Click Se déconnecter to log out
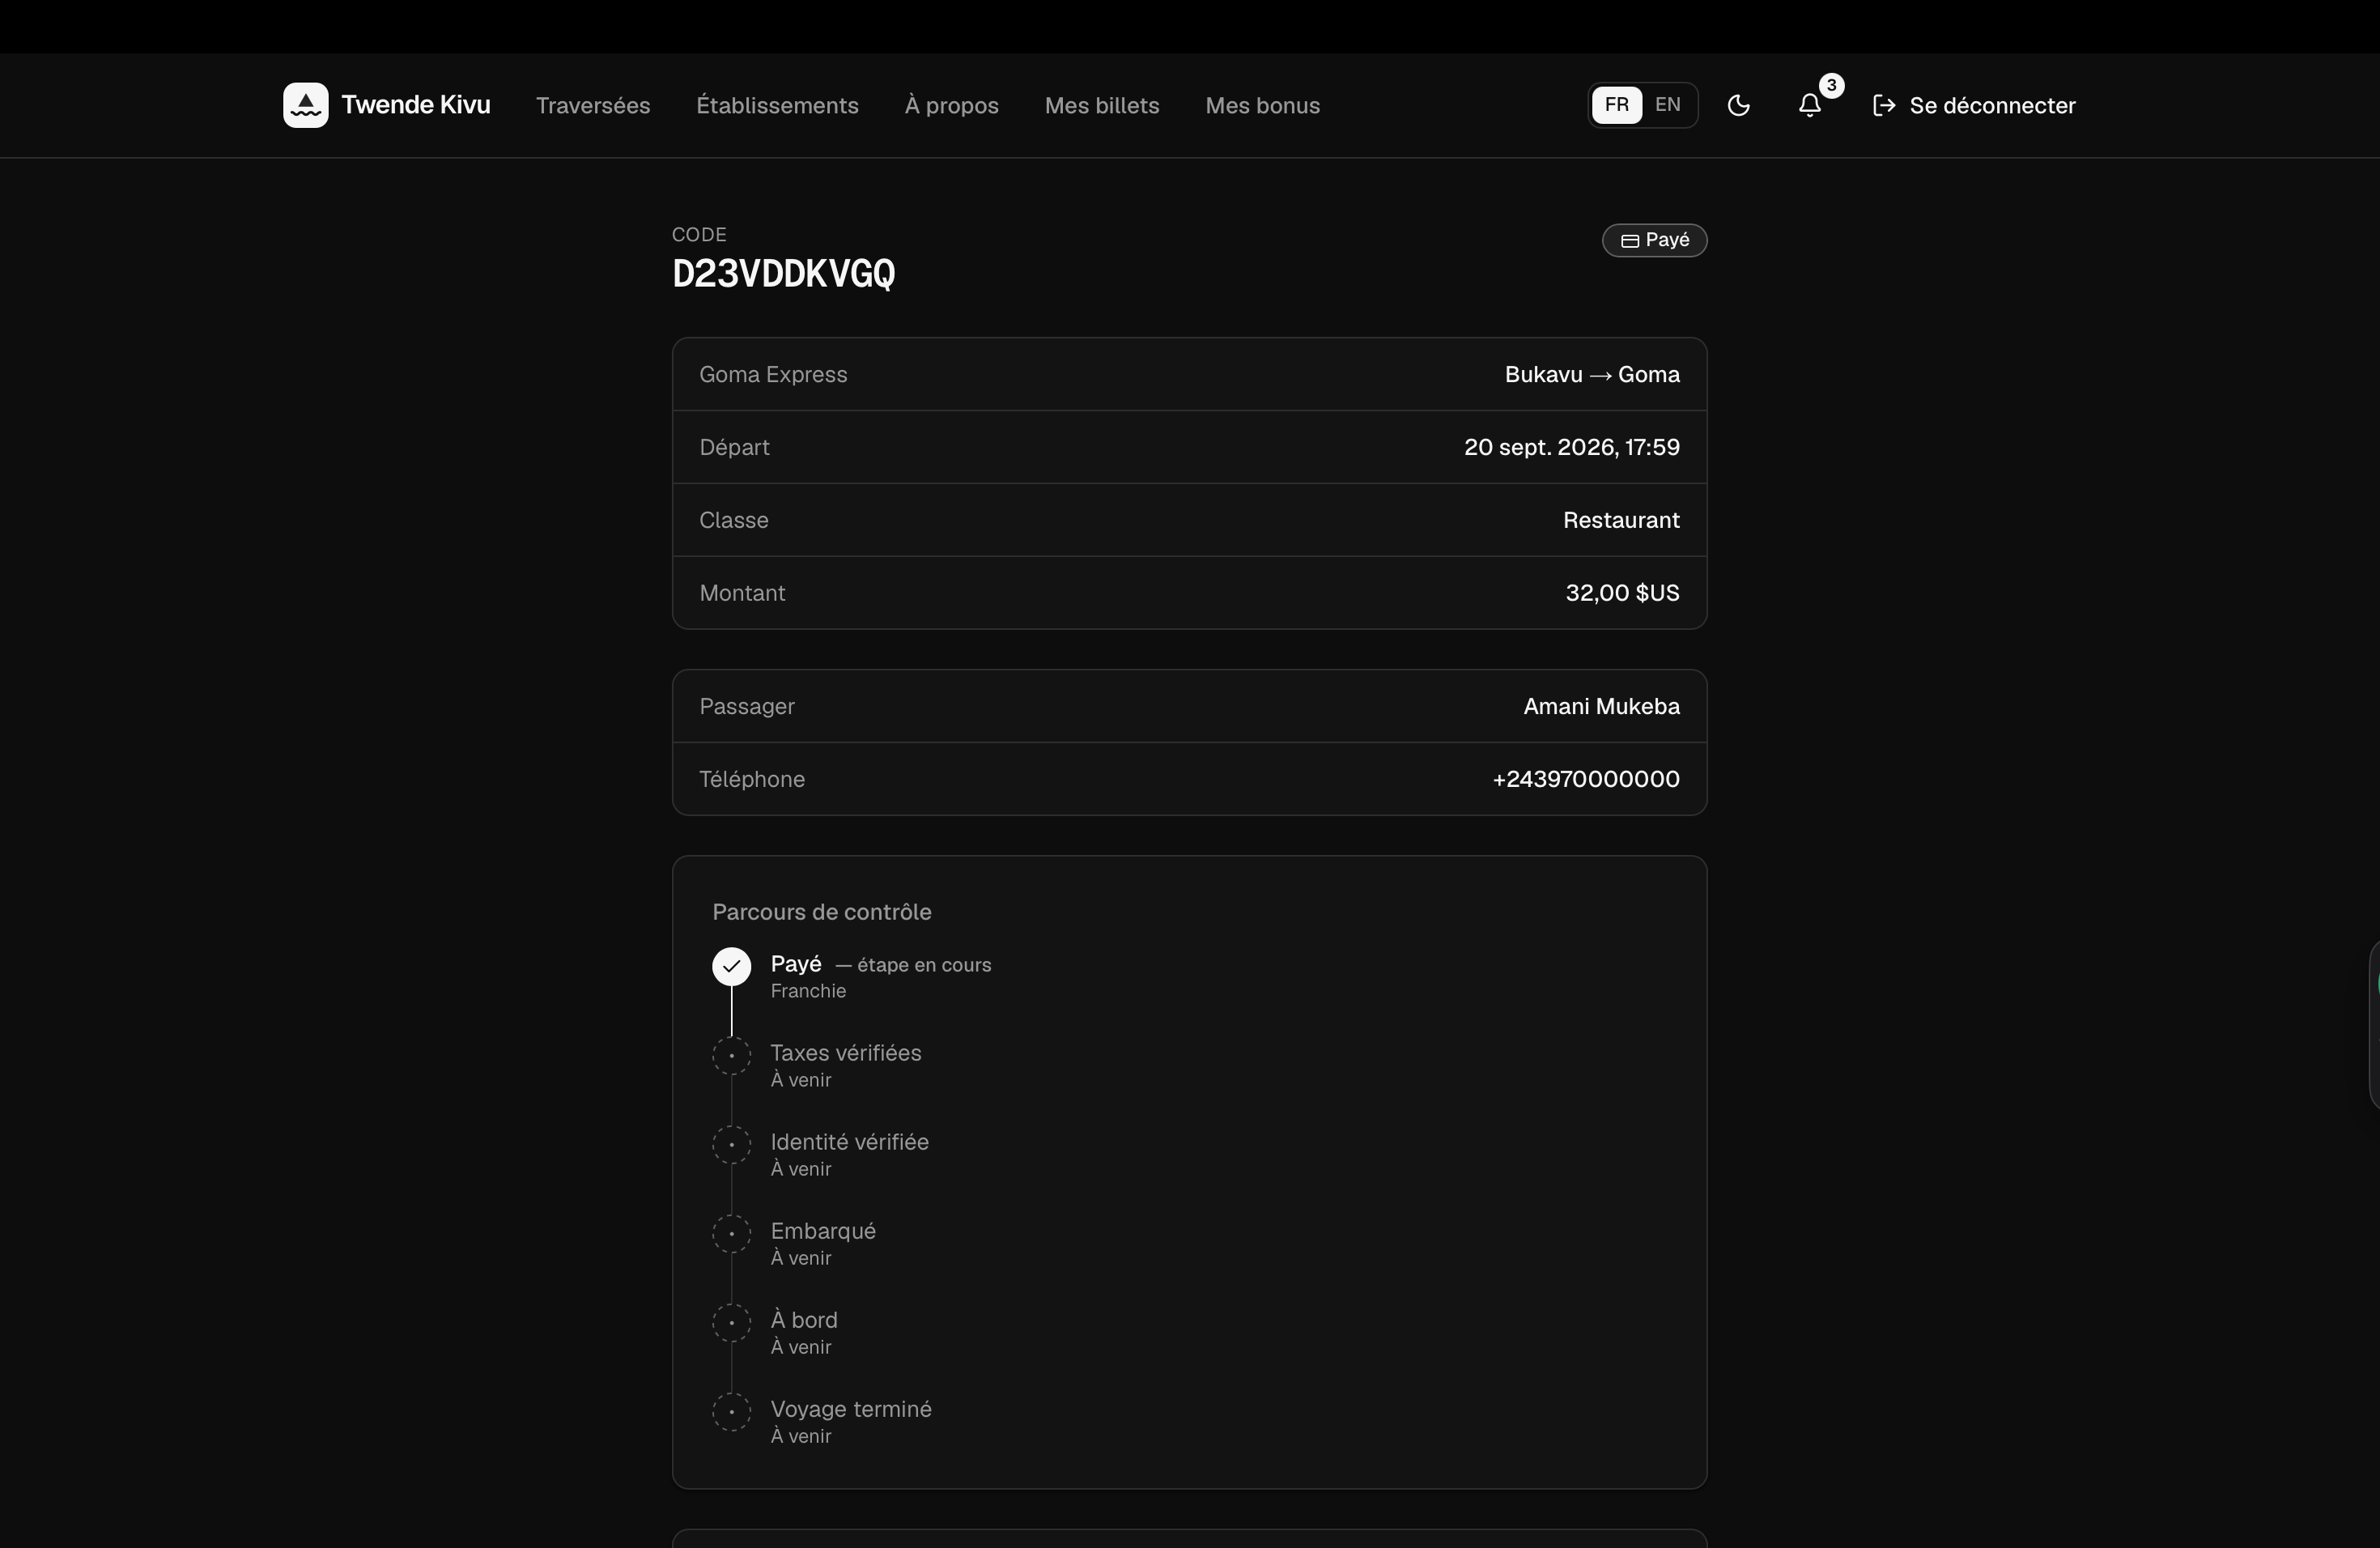Viewport: 2380px width, 1548px height. [x=1974, y=105]
